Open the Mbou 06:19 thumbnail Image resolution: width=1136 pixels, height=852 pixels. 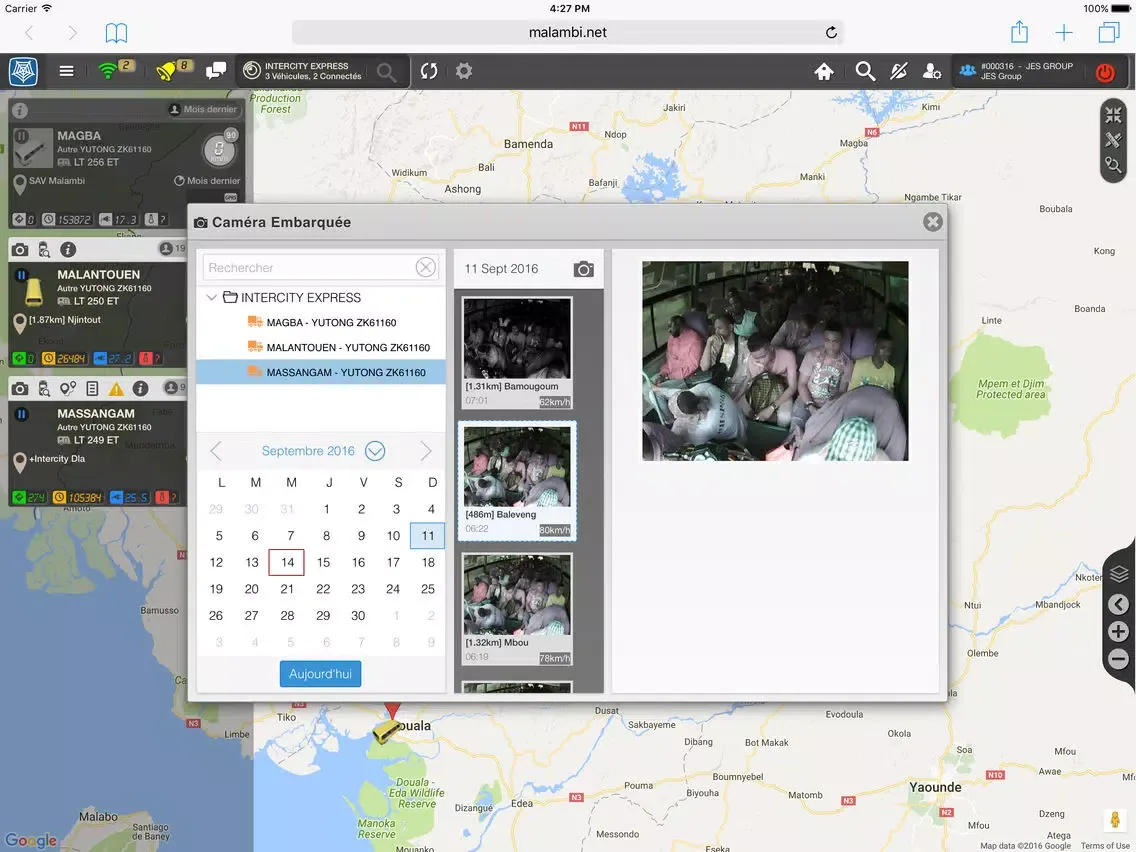pyautogui.click(x=517, y=609)
